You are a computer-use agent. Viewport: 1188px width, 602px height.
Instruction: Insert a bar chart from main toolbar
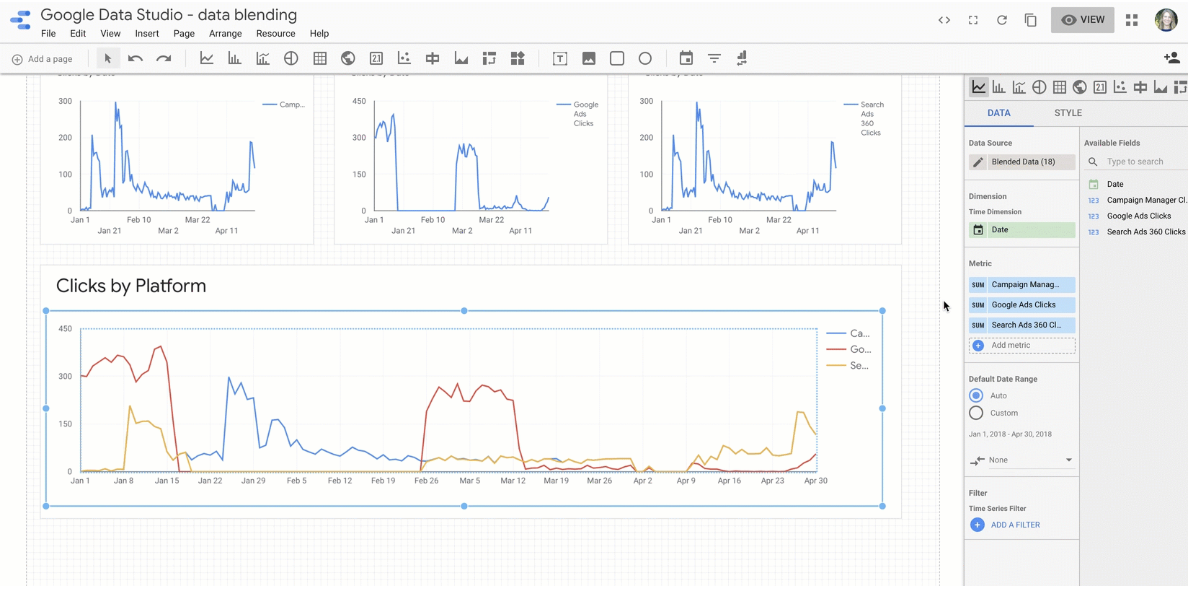(235, 58)
